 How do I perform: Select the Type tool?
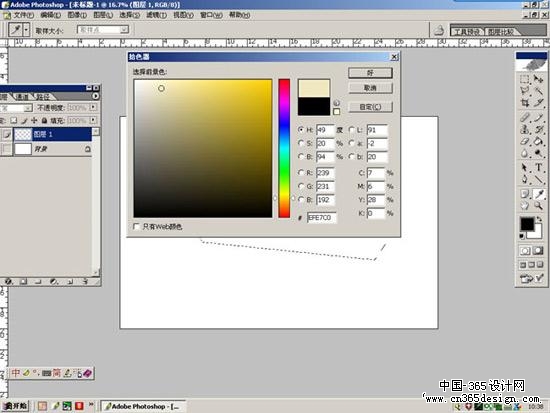click(538, 167)
